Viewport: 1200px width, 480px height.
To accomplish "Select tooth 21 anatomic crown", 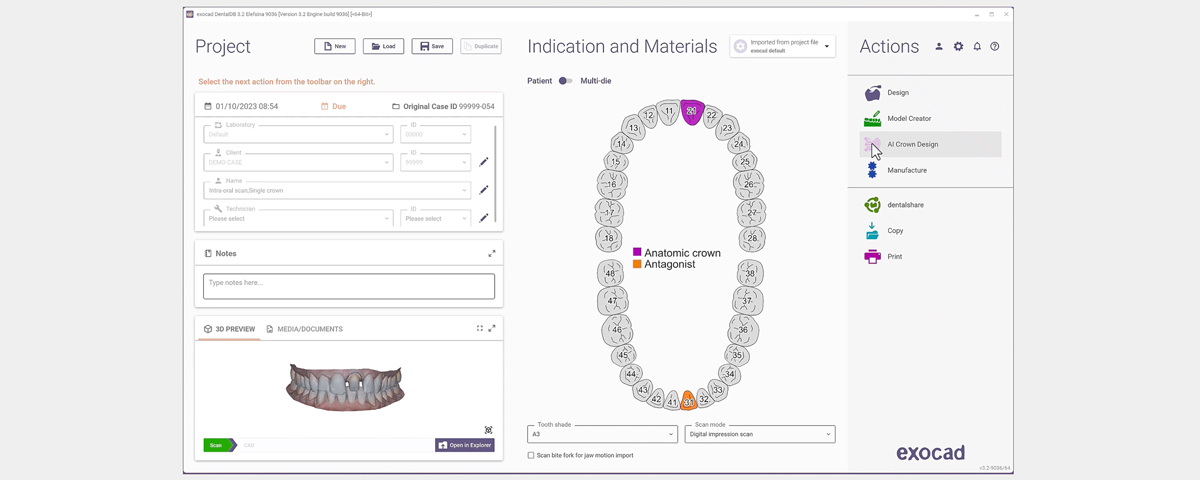I will click(691, 111).
